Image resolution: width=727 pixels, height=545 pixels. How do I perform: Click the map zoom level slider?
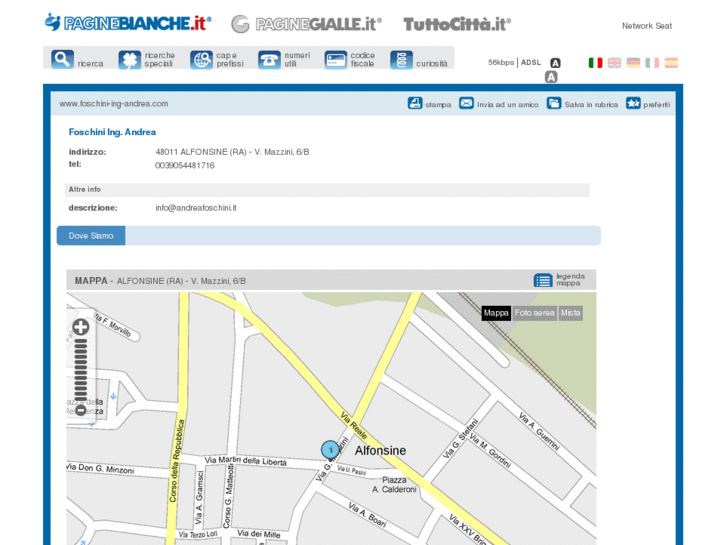pyautogui.click(x=81, y=370)
